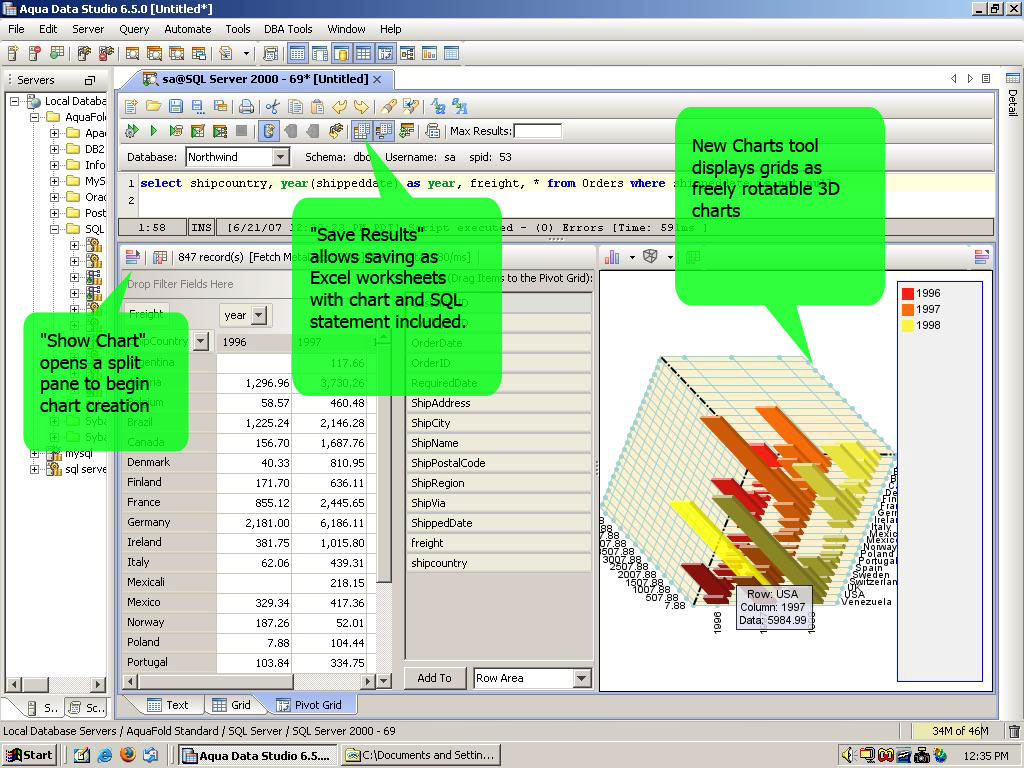This screenshot has height=768, width=1024.
Task: Click the Register Server icon in main toolbar
Action: pos(12,54)
